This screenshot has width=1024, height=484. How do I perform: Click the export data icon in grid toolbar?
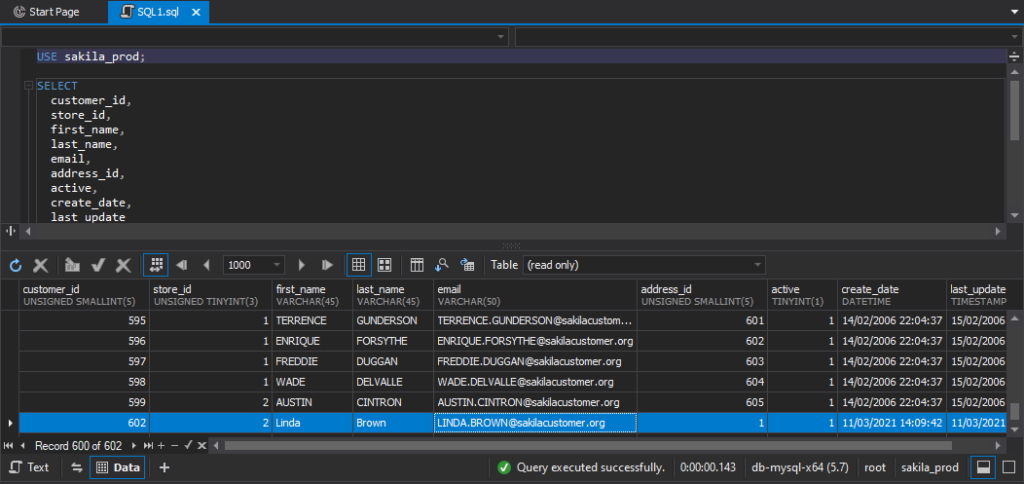click(467, 265)
